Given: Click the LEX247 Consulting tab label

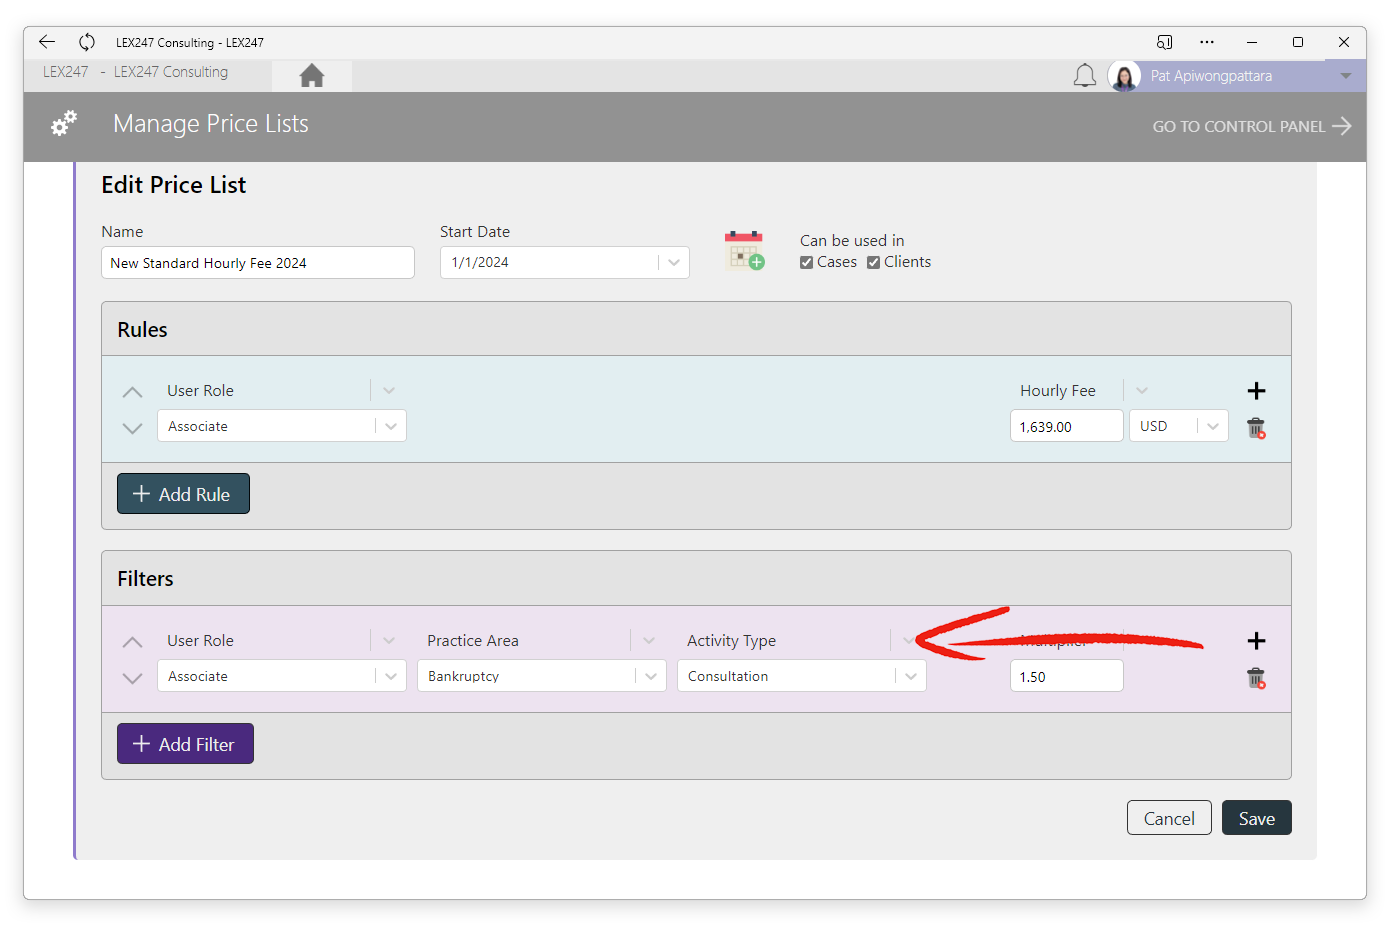Looking at the screenshot, I should click(x=171, y=72).
